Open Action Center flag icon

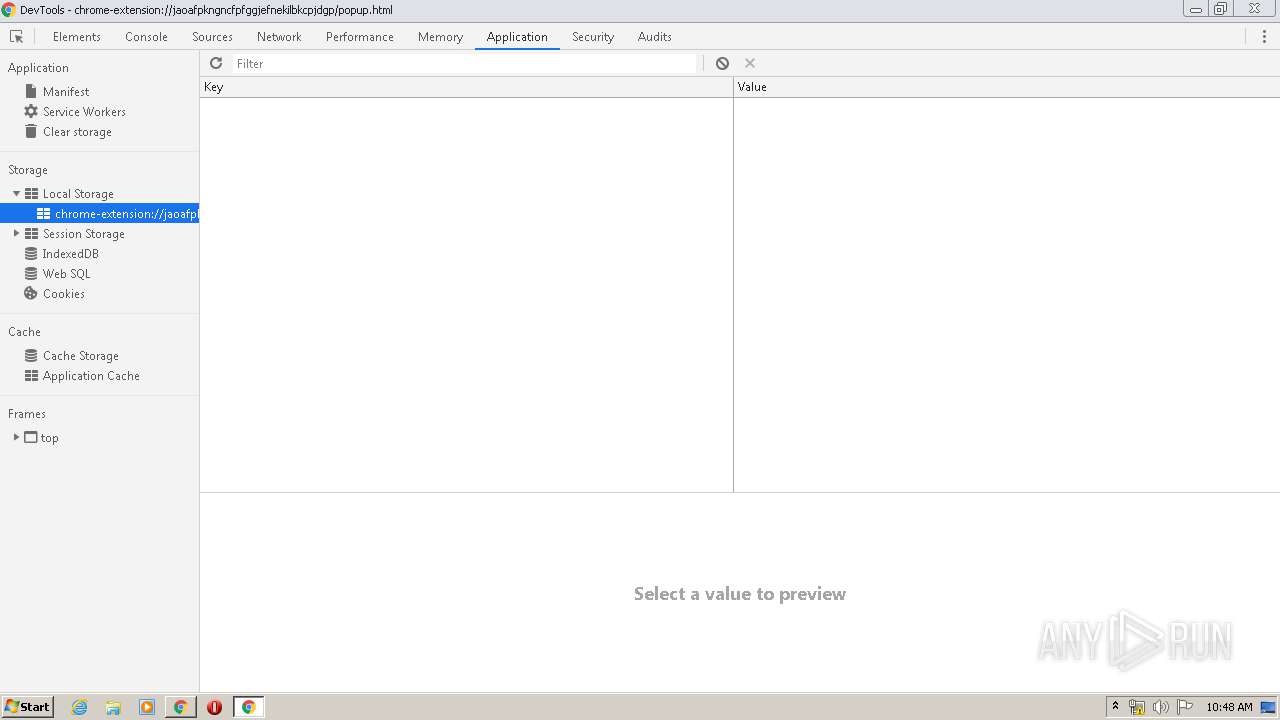coord(1185,707)
